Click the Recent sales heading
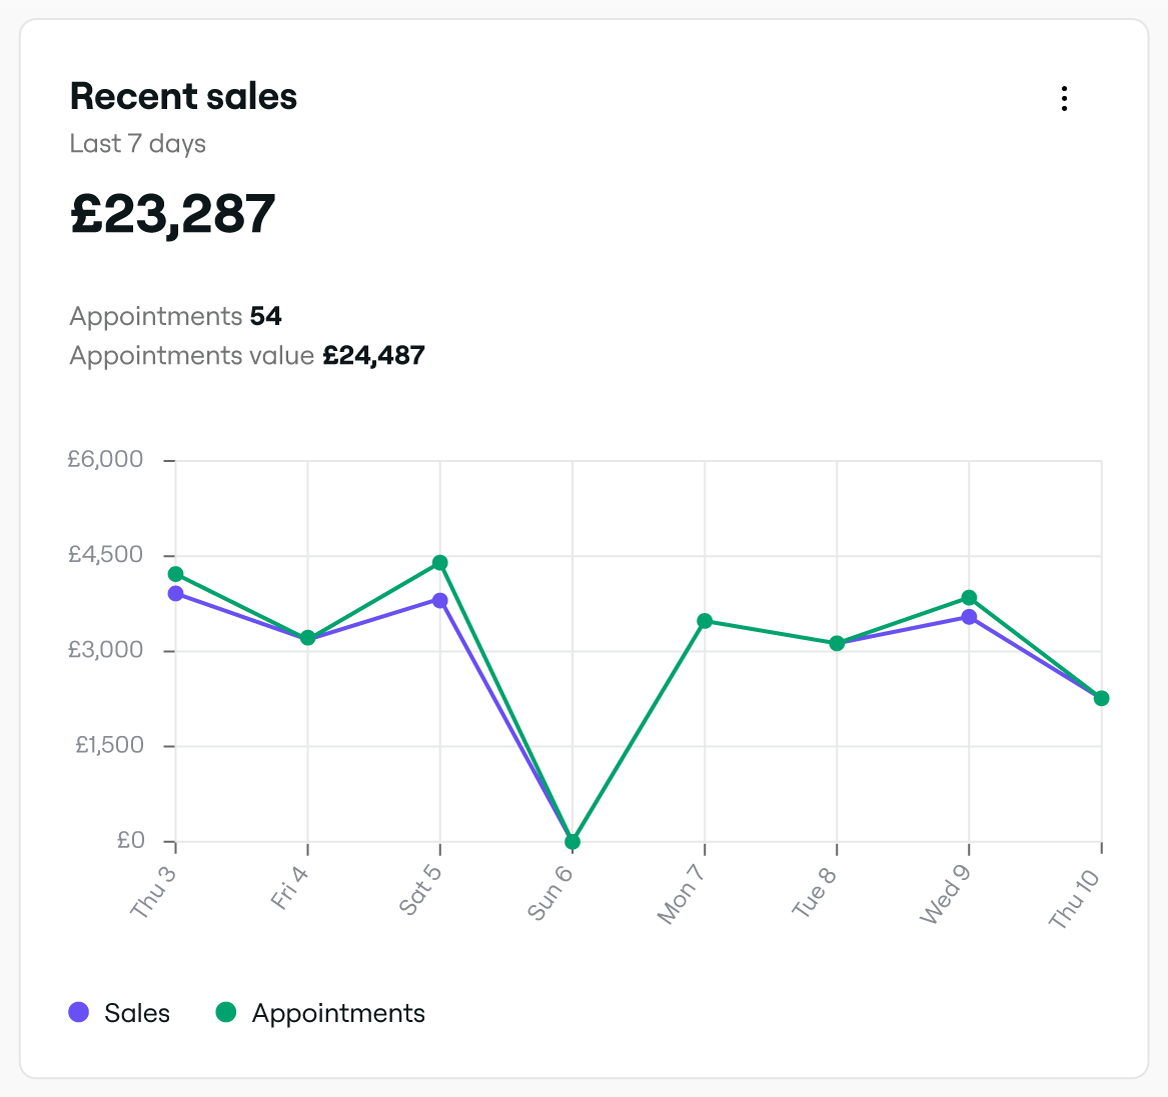Viewport: 1168px width, 1097px height. 184,97
